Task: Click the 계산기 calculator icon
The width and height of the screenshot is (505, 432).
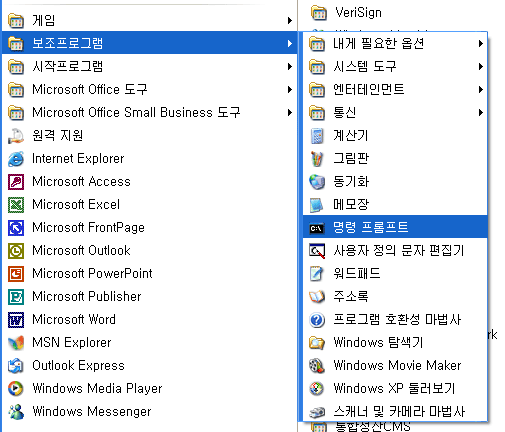Action: click(317, 136)
